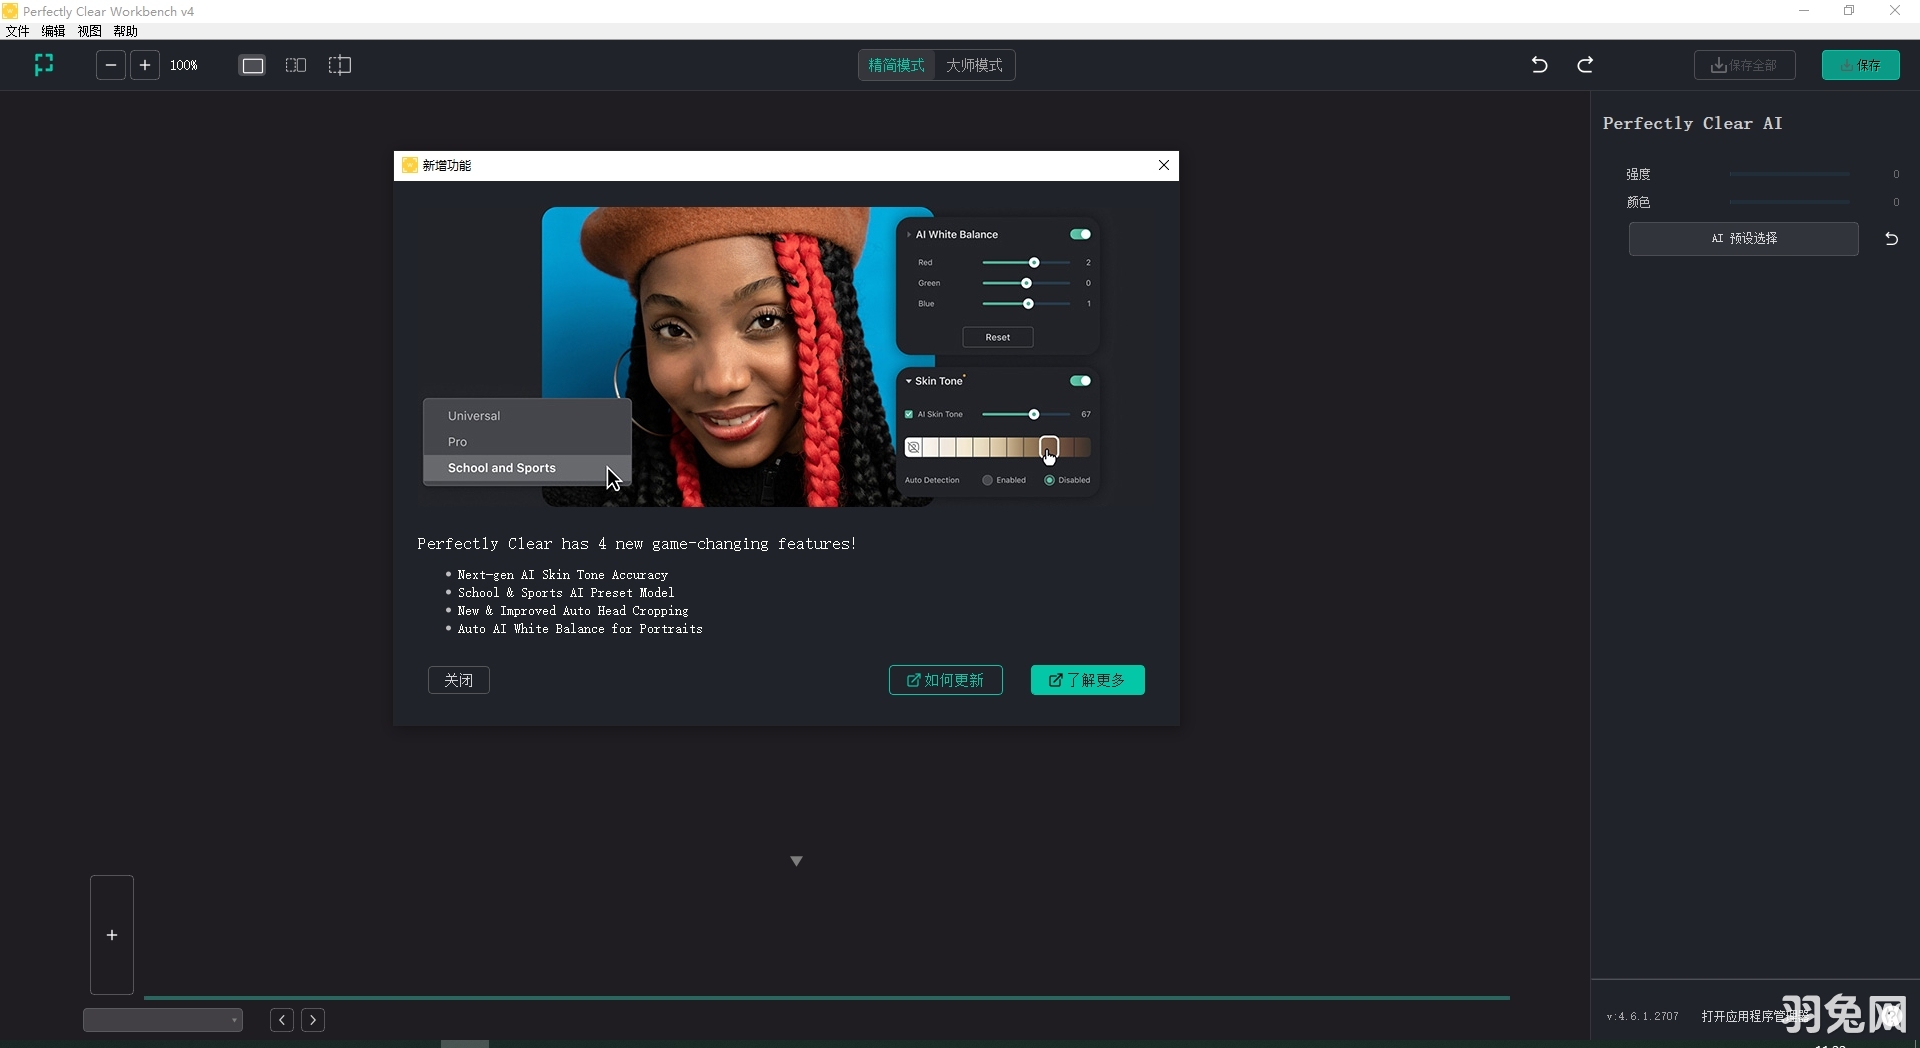Open the AI 预设选择 preset selector

tap(1743, 239)
